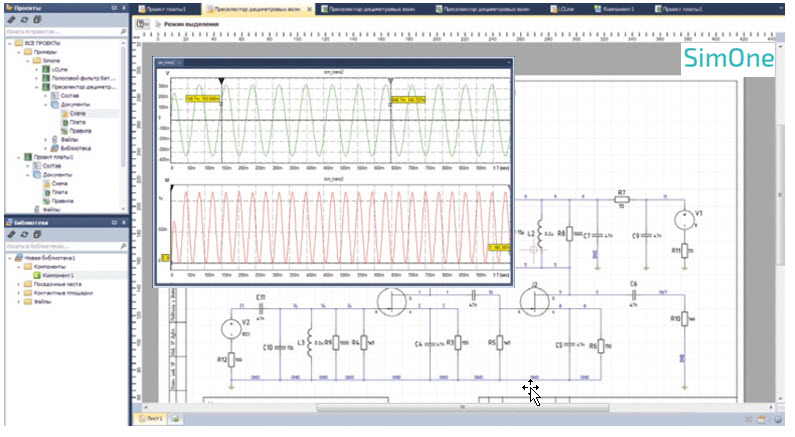Switch to the LCLine tab
The image size is (795, 437).
(x=566, y=7)
